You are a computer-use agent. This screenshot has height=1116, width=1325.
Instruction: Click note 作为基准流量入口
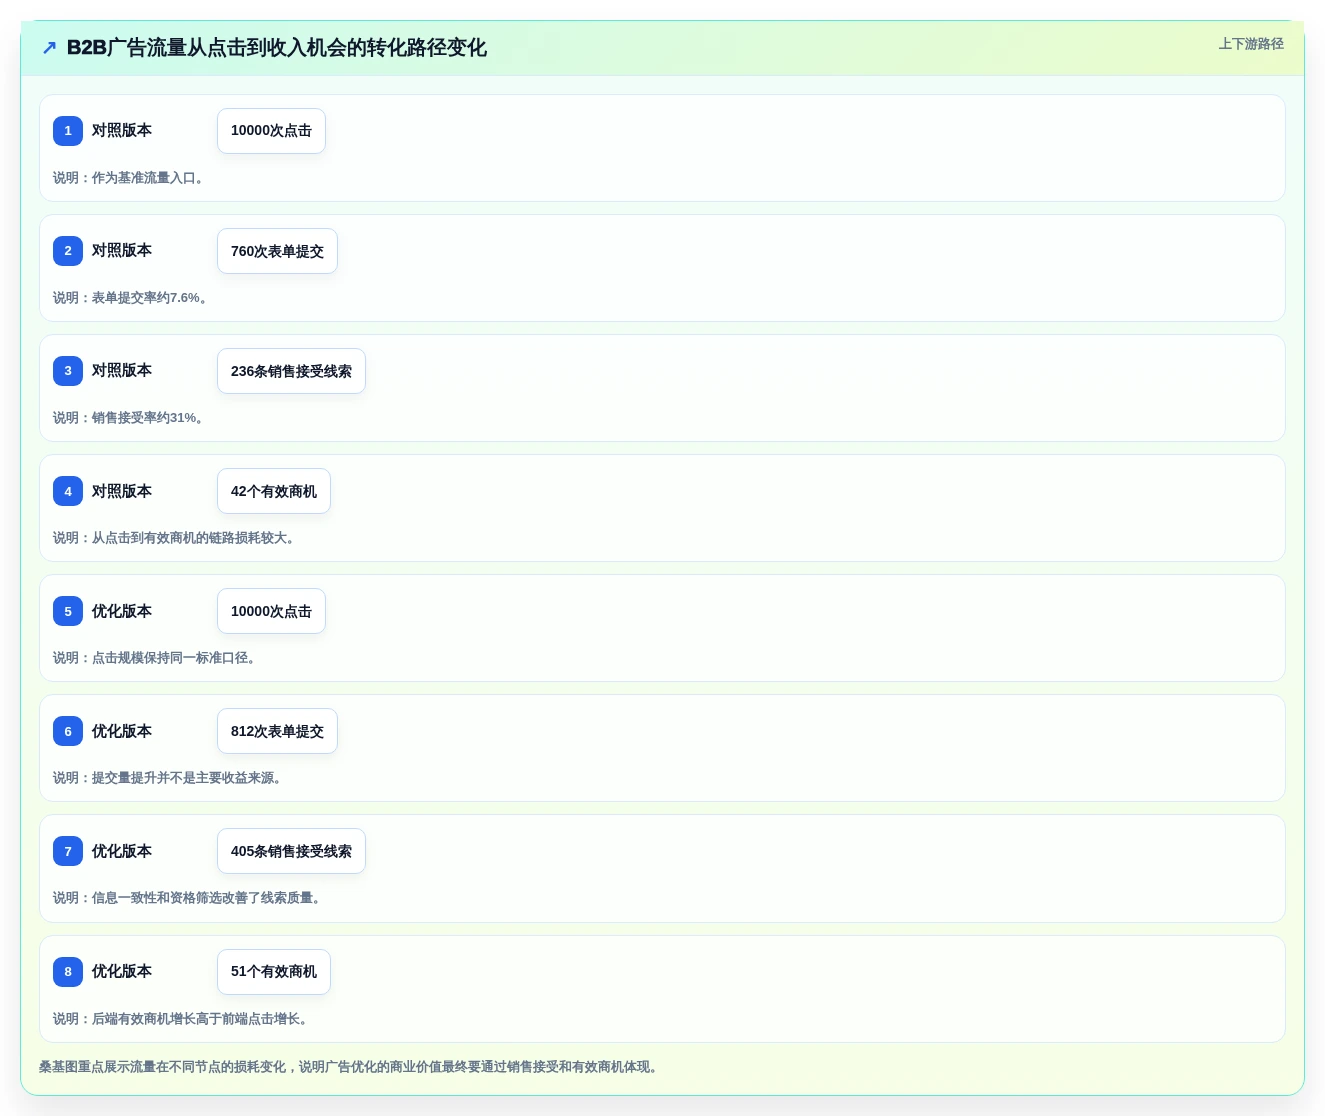130,178
